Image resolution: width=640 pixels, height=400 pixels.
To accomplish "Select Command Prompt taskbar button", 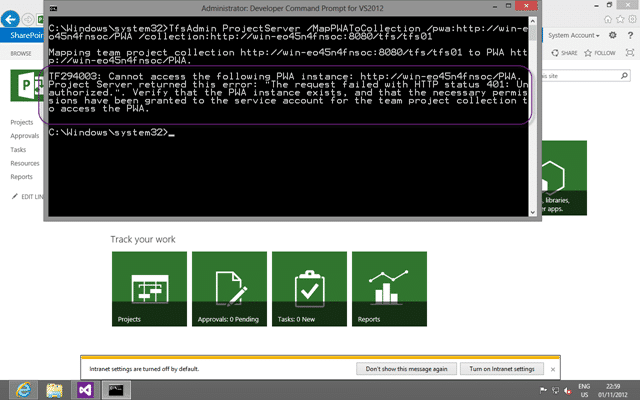I will [x=116, y=390].
